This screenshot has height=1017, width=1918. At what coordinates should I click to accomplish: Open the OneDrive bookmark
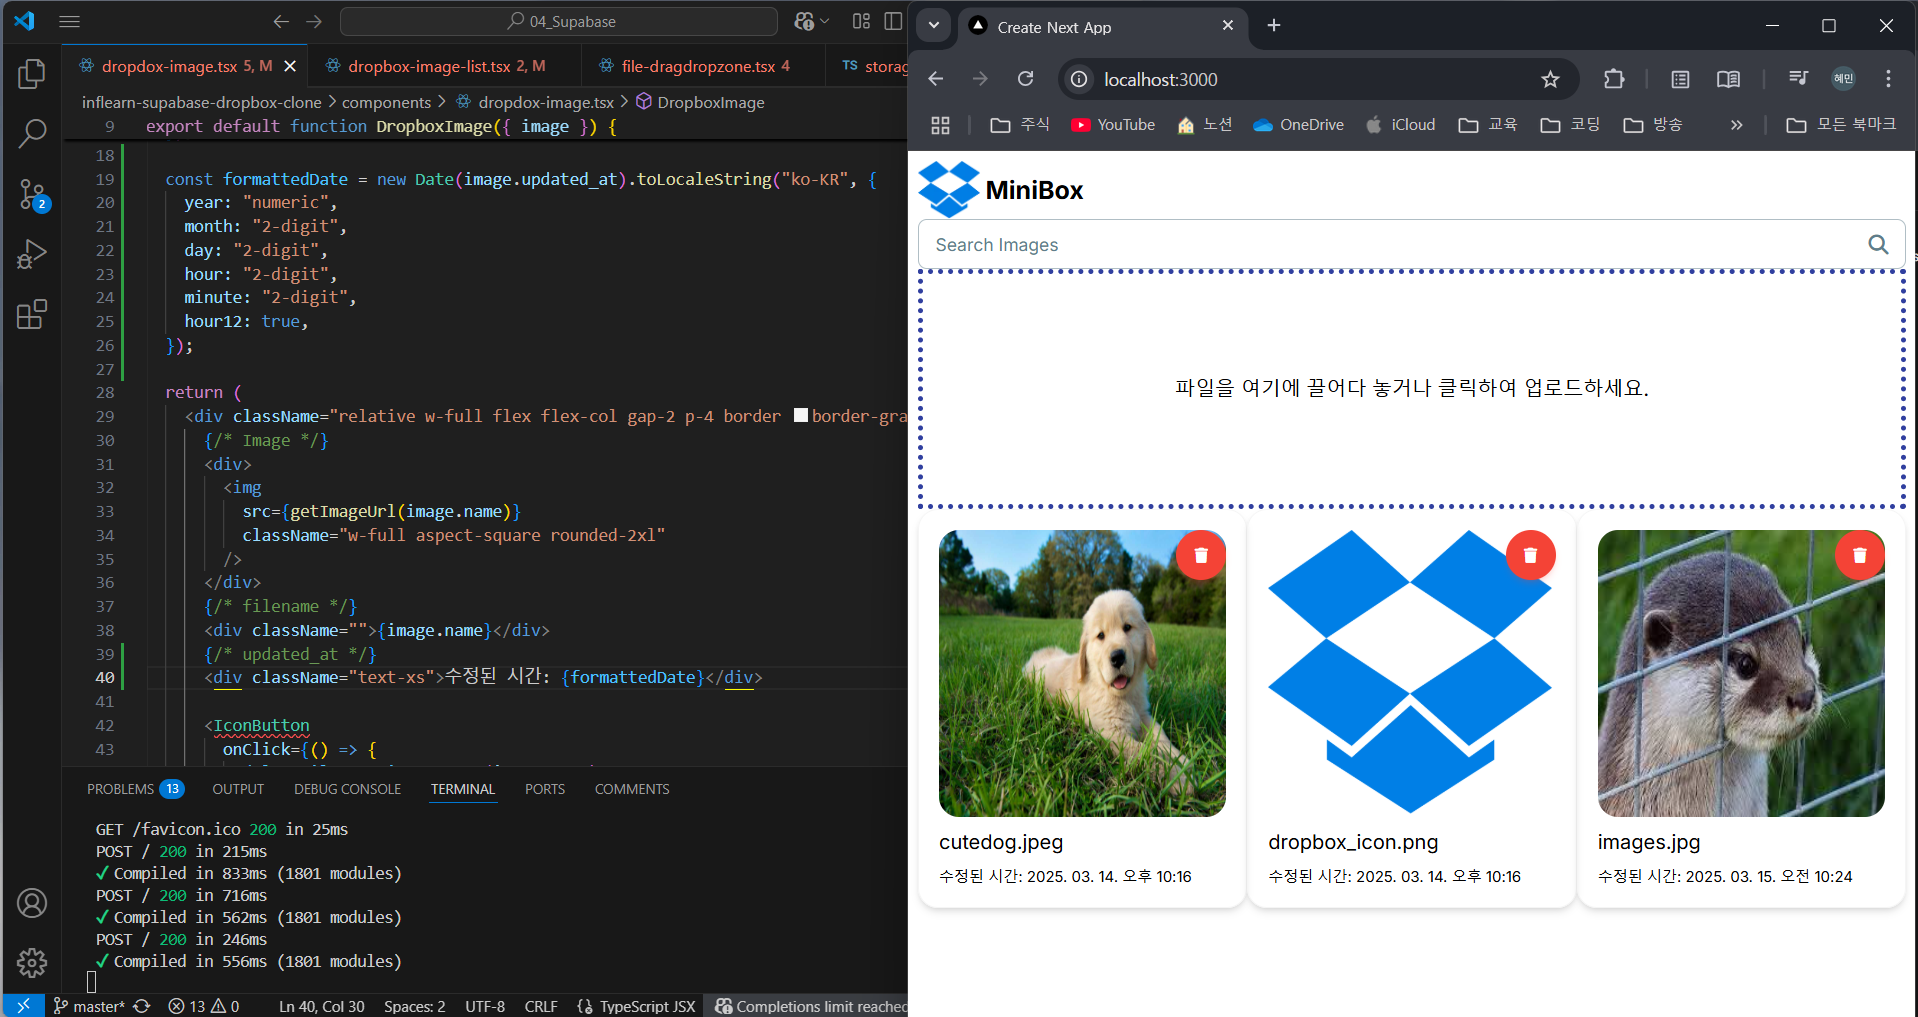click(1298, 125)
